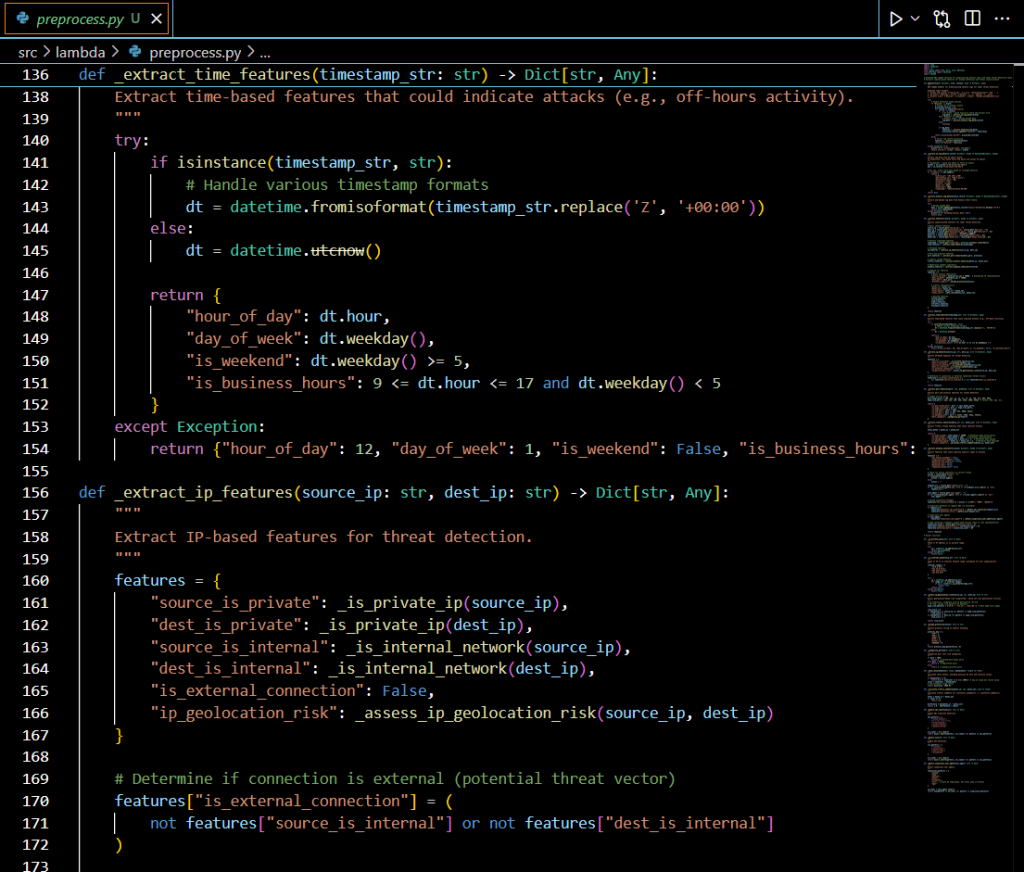Click the preprocess.py breadcrumb item

pyautogui.click(x=194, y=52)
